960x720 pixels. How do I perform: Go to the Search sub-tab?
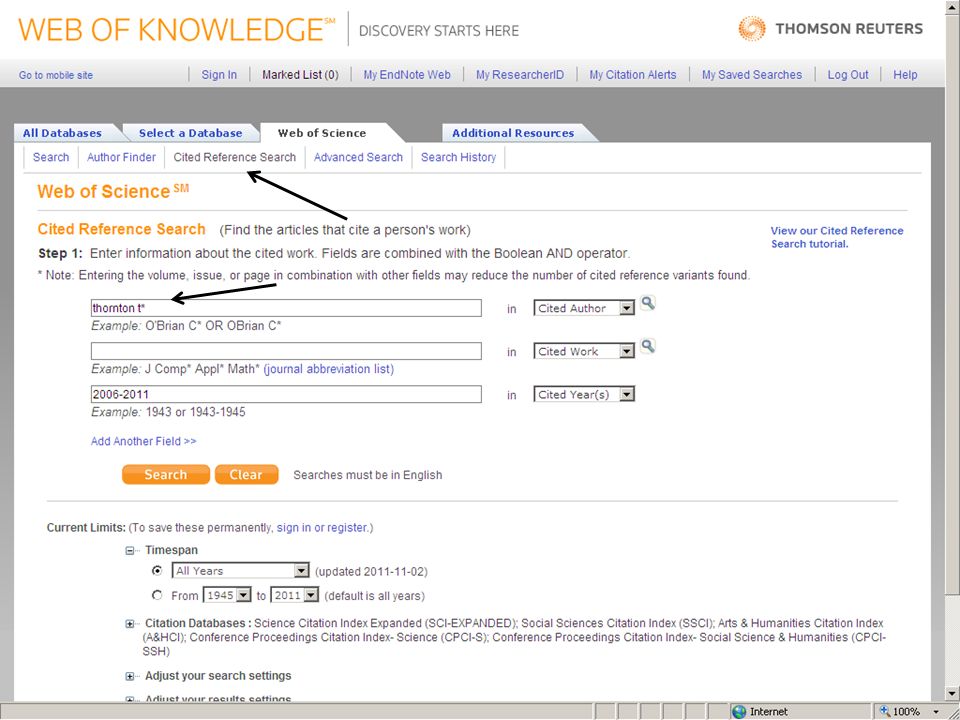click(51, 157)
